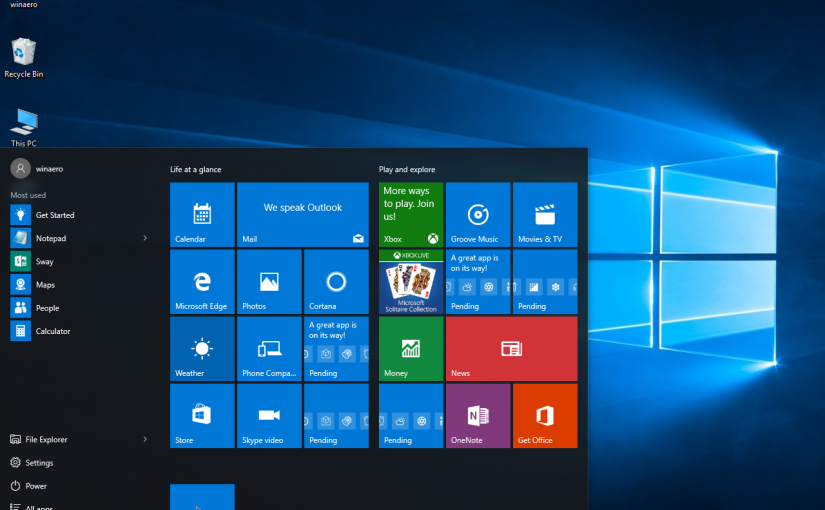The image size is (825, 510).
Task: Click the Get Office tile
Action: 545,416
